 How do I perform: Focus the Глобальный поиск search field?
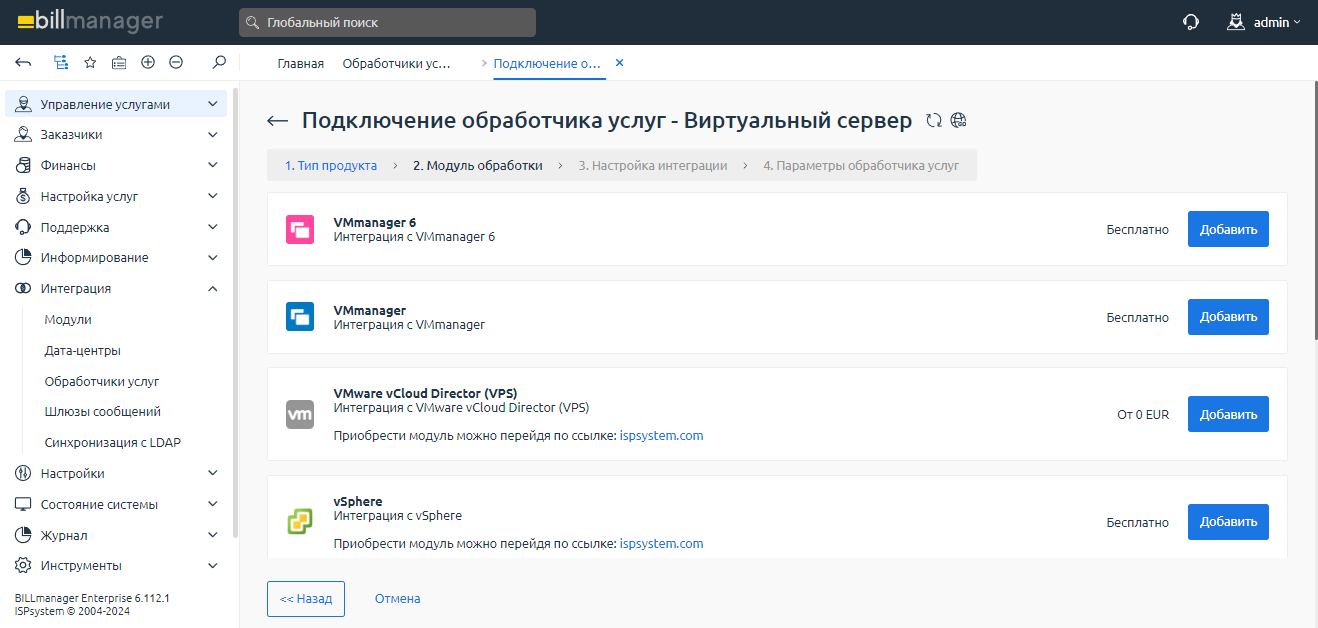click(x=387, y=22)
